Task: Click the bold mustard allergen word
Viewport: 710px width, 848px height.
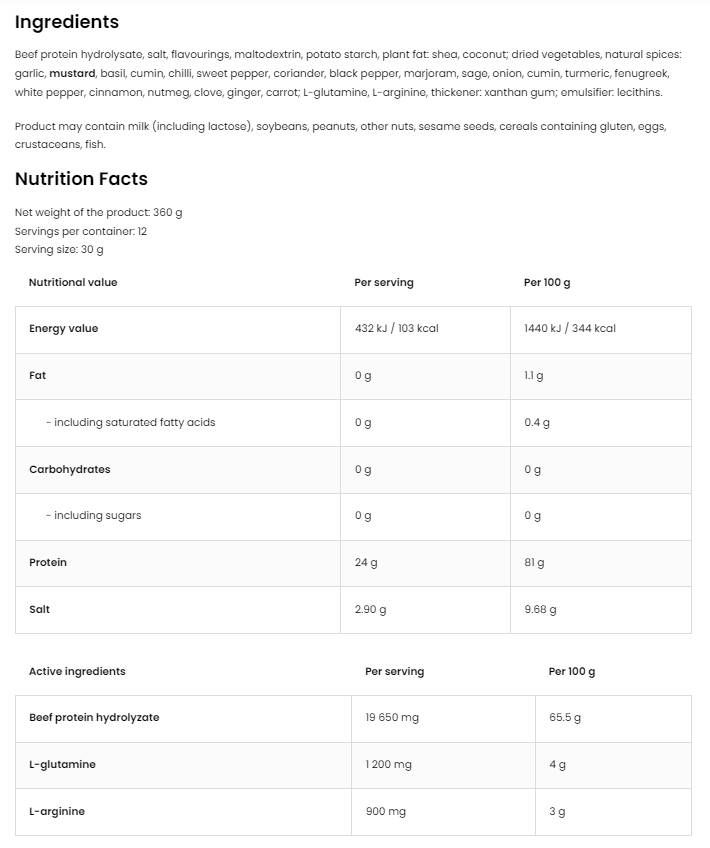Action: pos(72,73)
